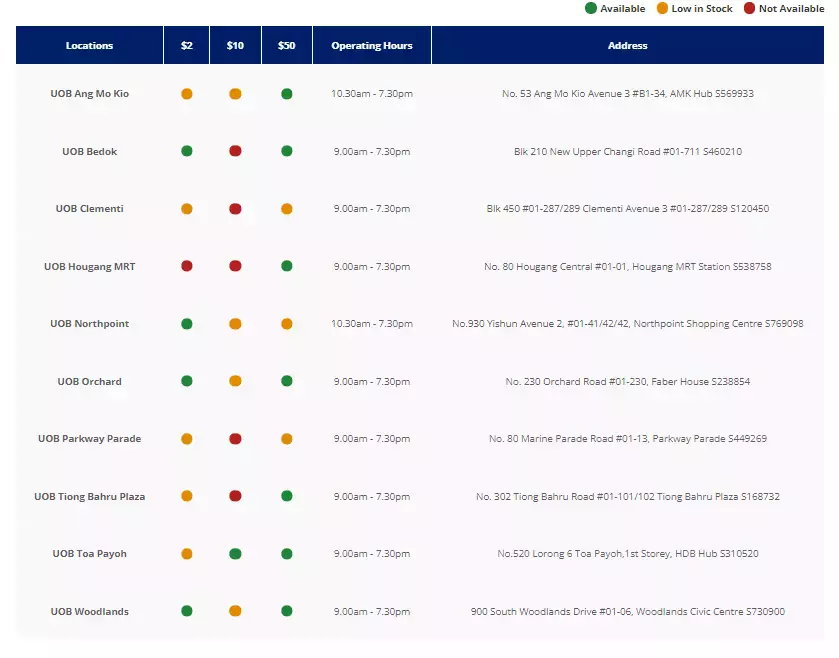Click the $10 column header

[235, 46]
